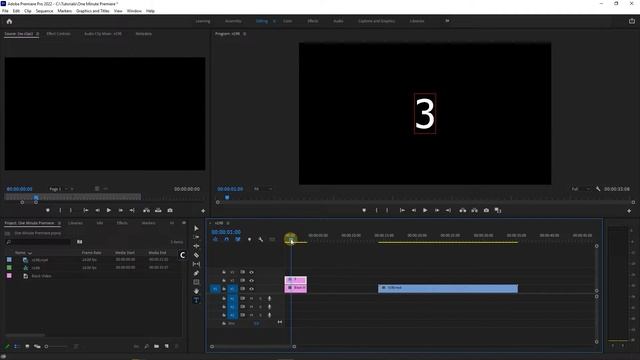Click Add Marker in Program Monitor transport
640x360 pixels.
coord(364,210)
